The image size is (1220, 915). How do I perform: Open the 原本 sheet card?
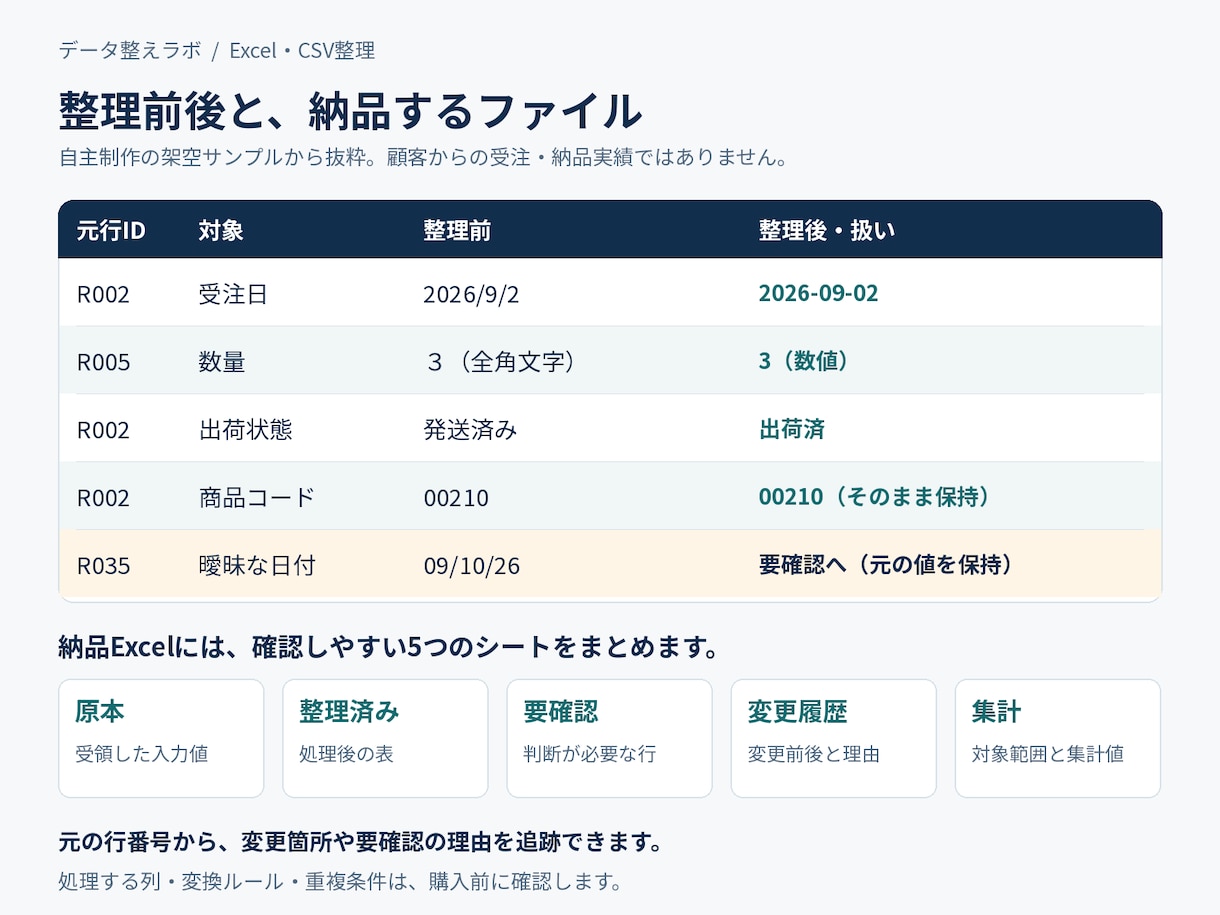click(x=161, y=738)
